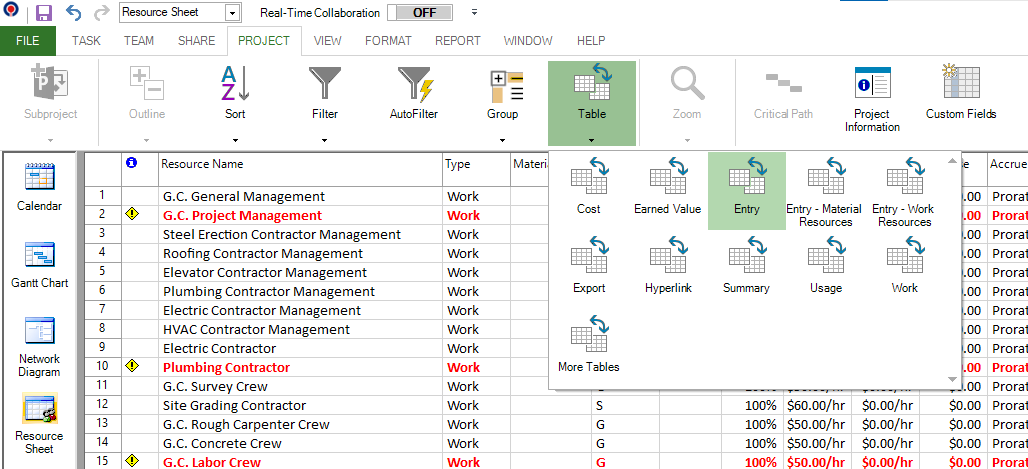Switch to Calendar view in sidebar
This screenshot has height=469, width=1028.
click(x=39, y=187)
